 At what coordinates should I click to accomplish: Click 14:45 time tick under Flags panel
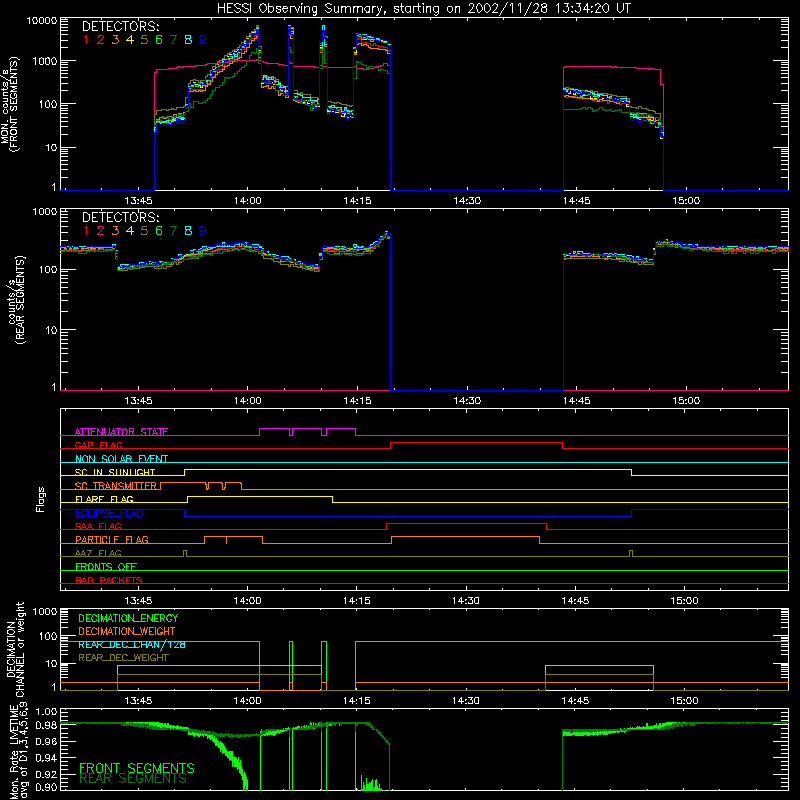click(575, 601)
